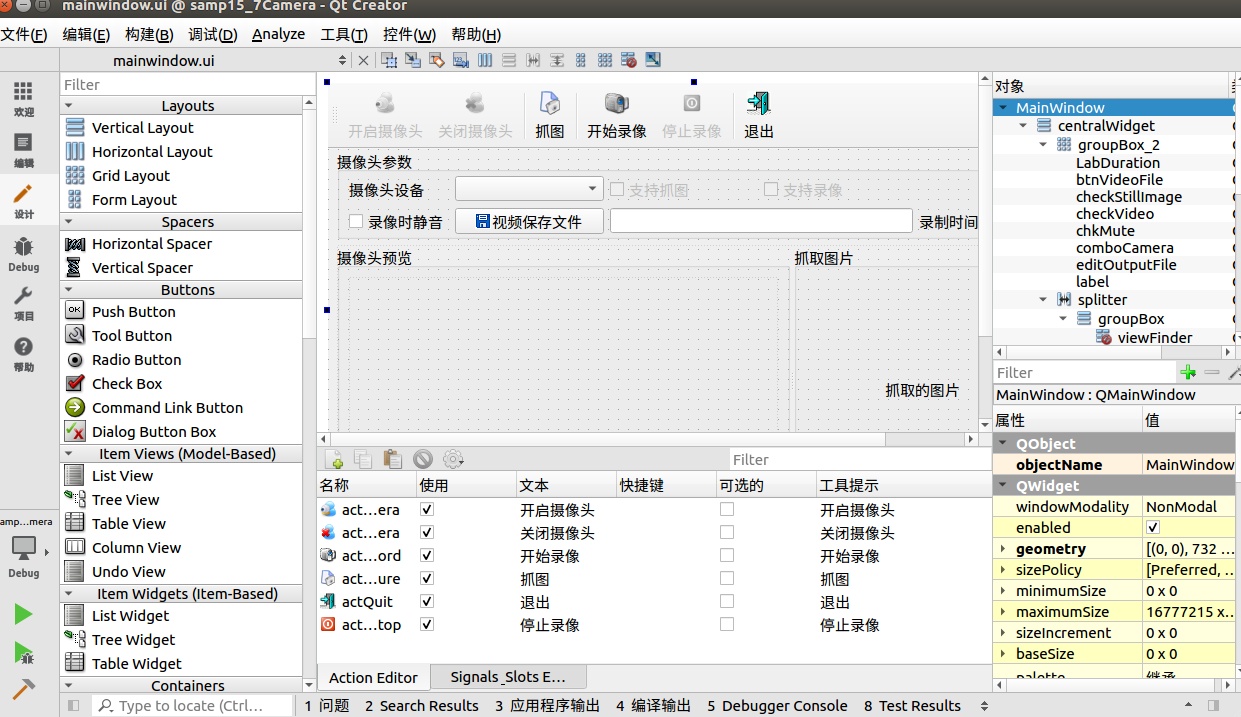Open the 欢迎 (Welcome) mode in sidebar
1241x717 pixels.
23,99
